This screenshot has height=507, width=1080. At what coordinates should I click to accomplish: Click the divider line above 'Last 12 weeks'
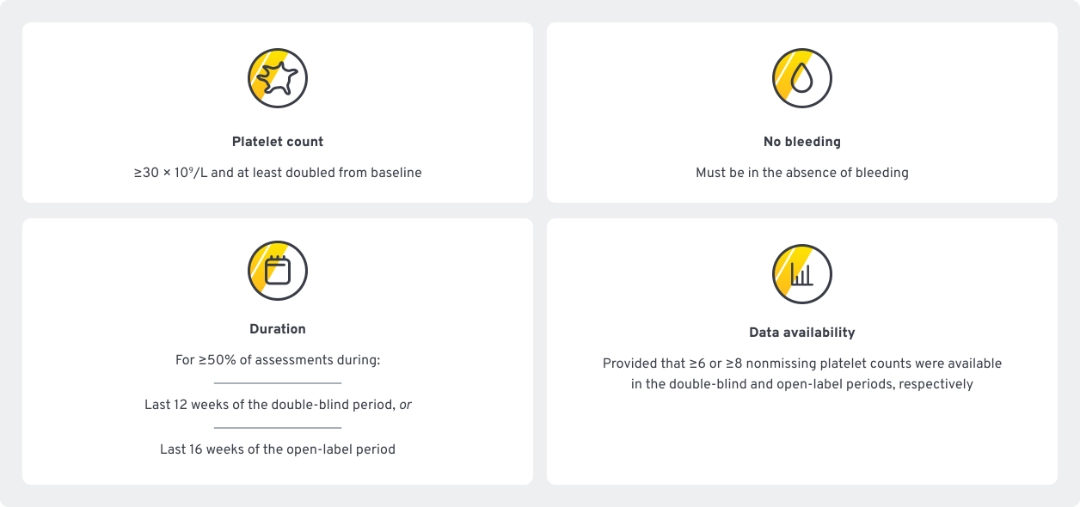click(278, 383)
